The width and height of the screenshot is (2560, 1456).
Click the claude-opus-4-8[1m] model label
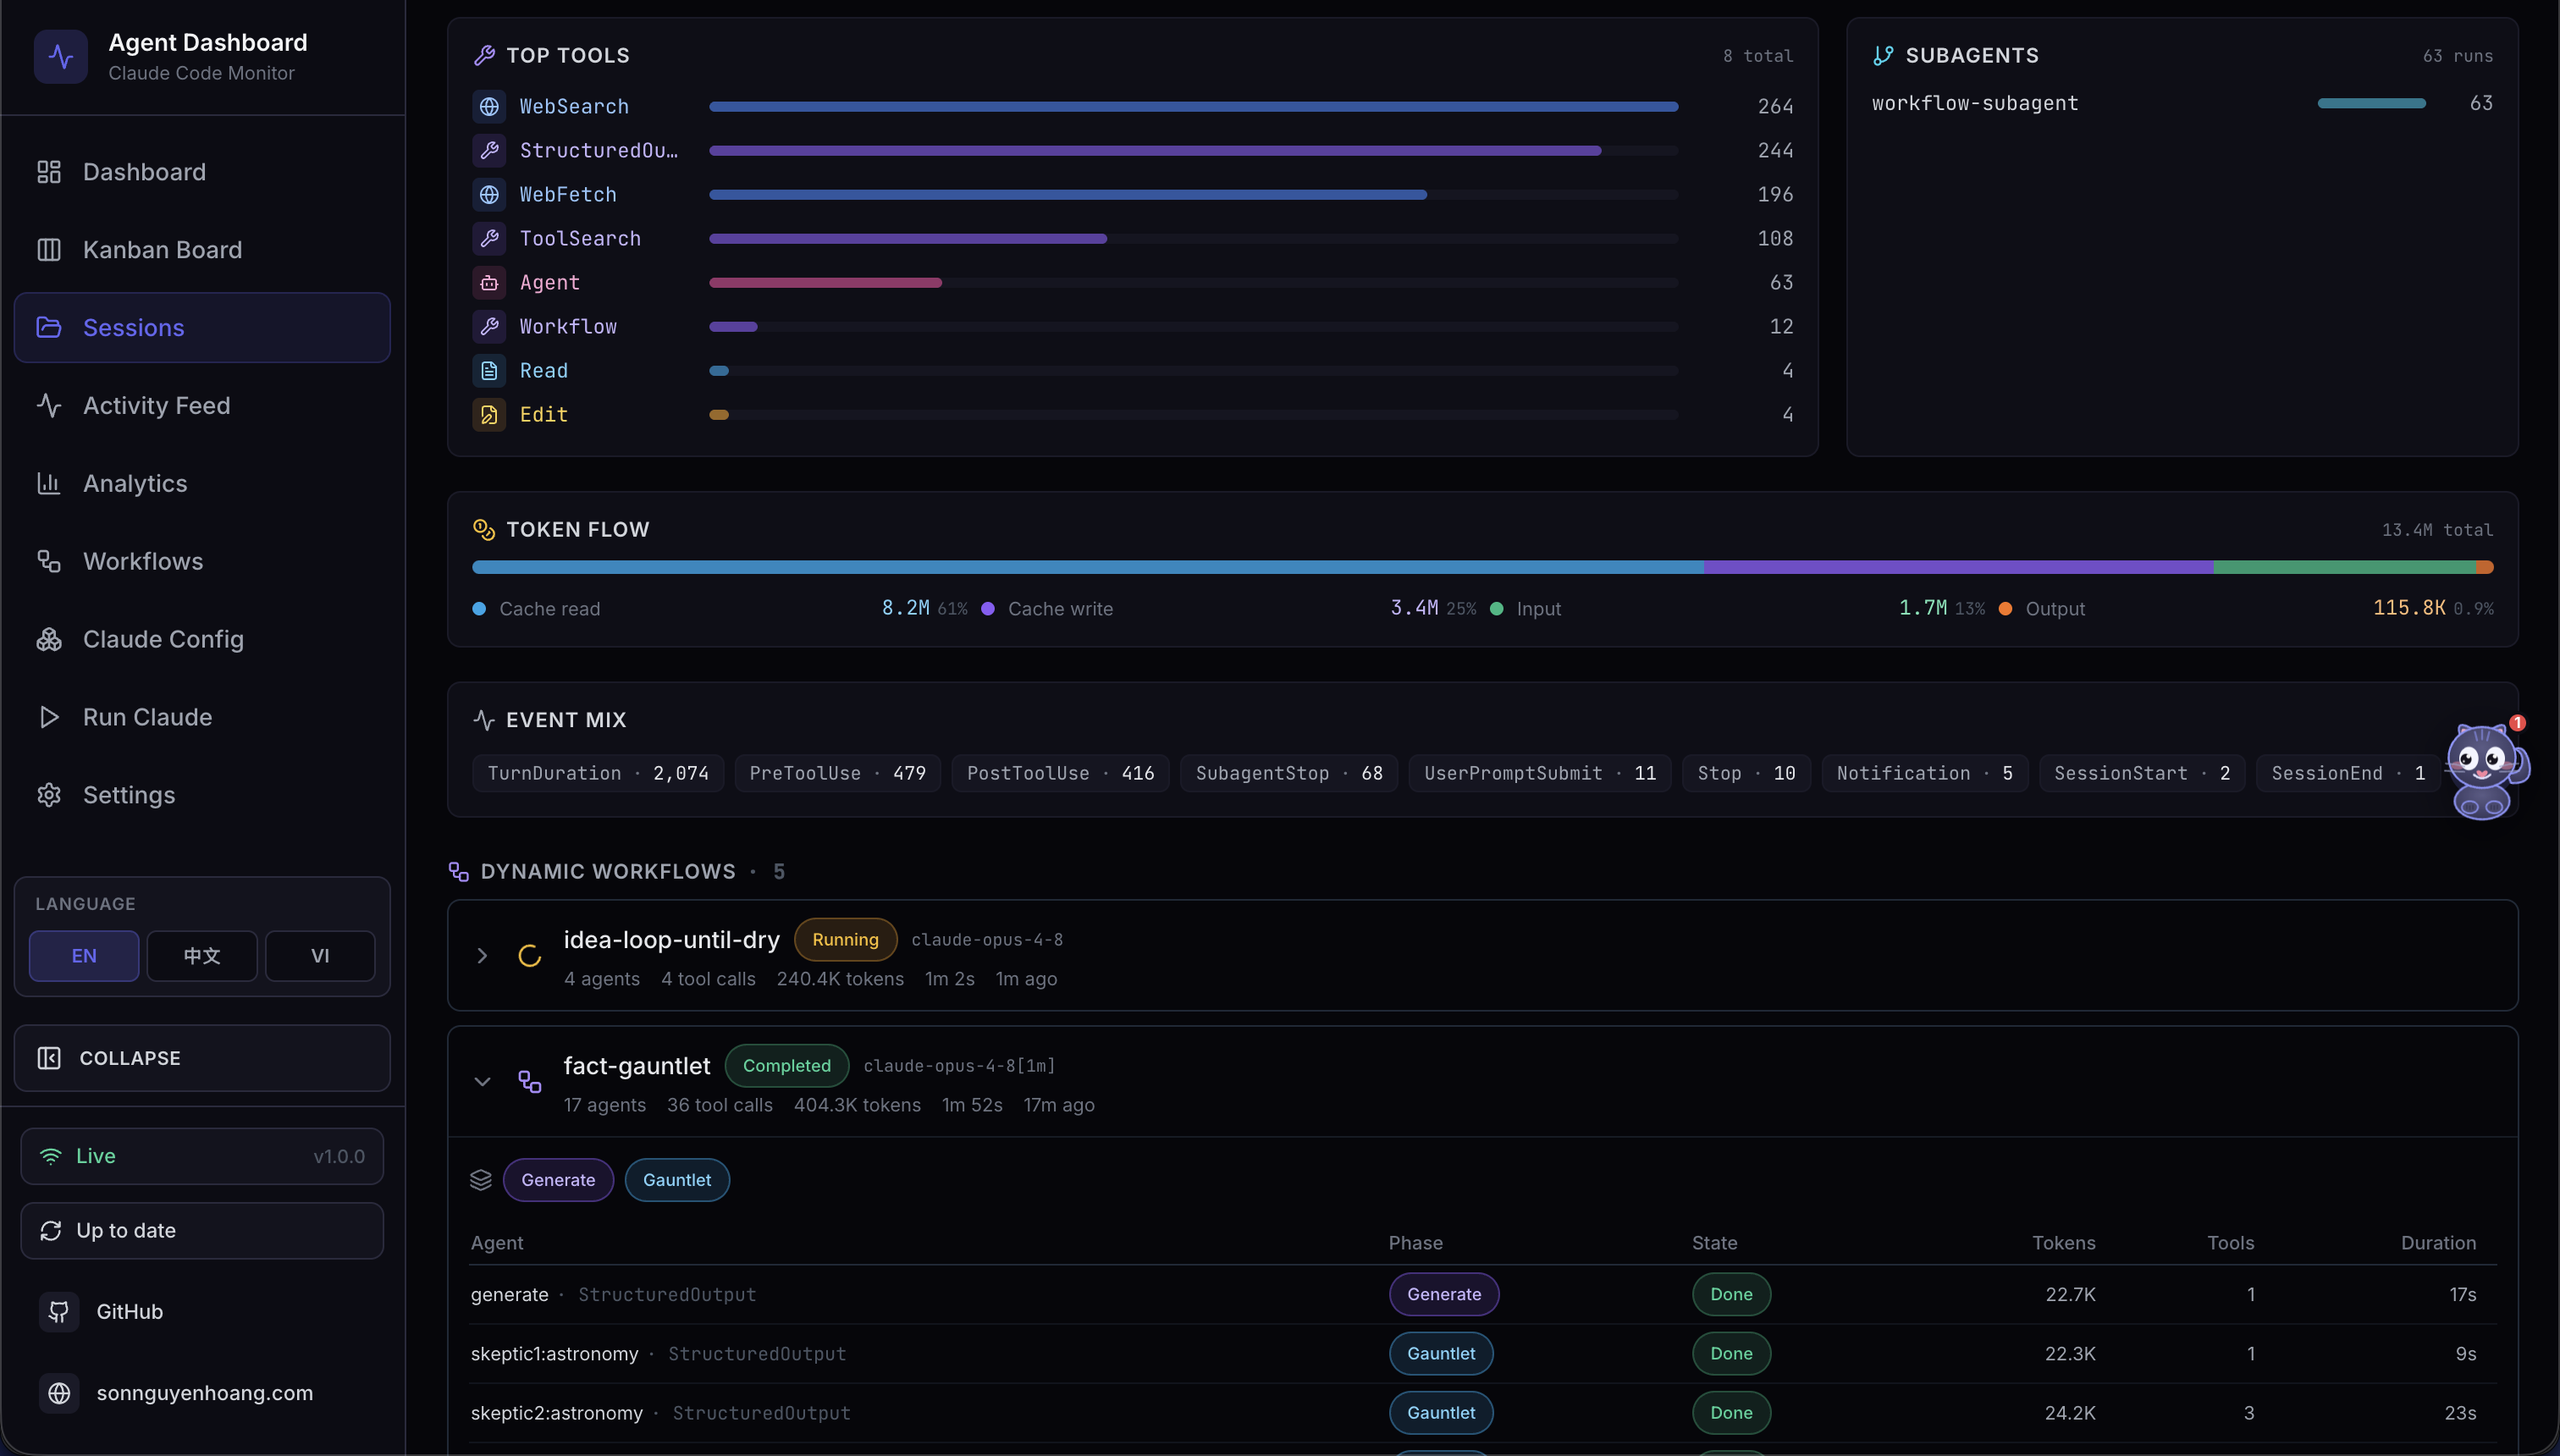coord(959,1065)
